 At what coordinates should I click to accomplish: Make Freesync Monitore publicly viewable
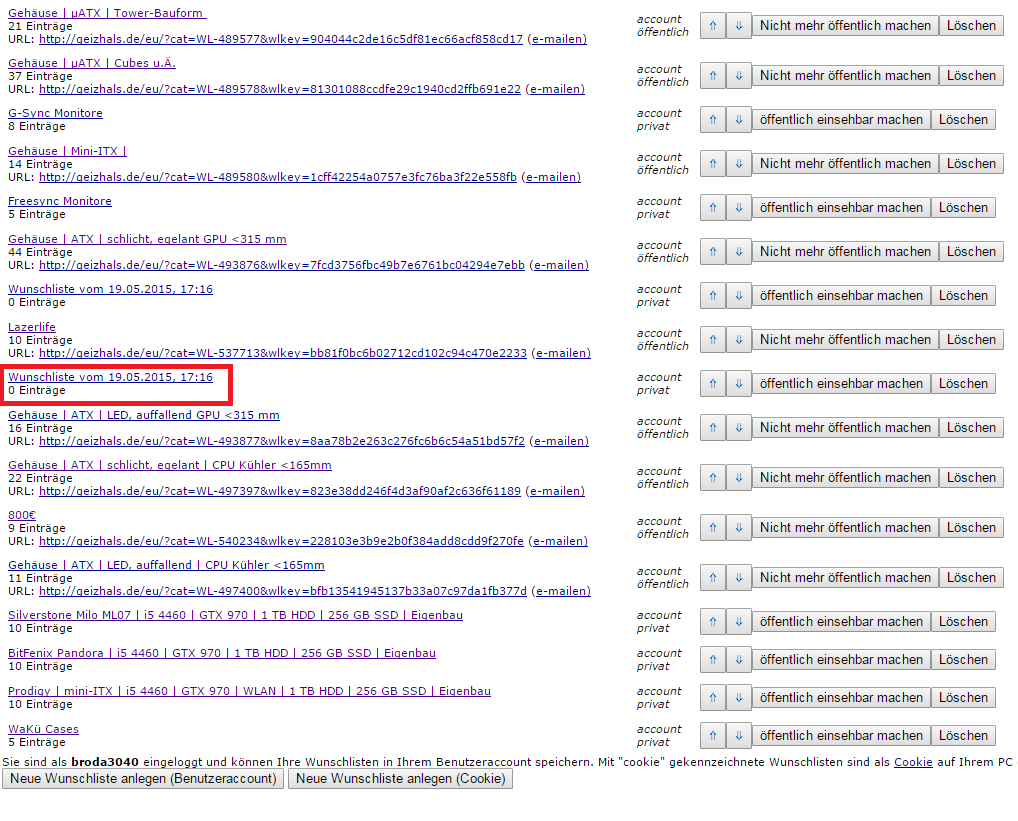[841, 208]
